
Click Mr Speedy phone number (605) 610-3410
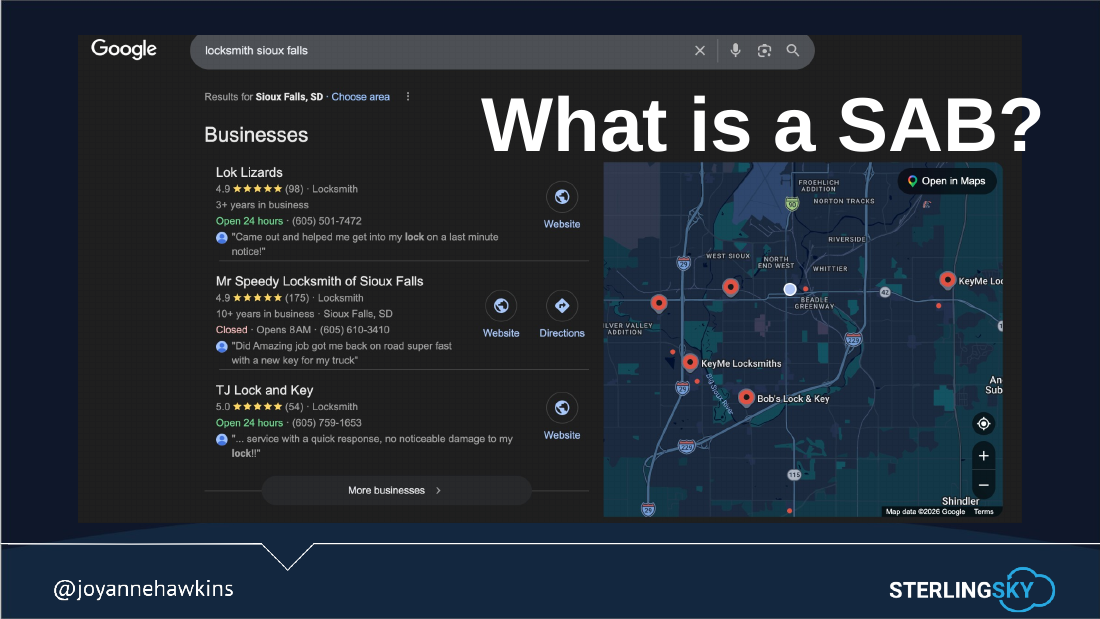[354, 330]
